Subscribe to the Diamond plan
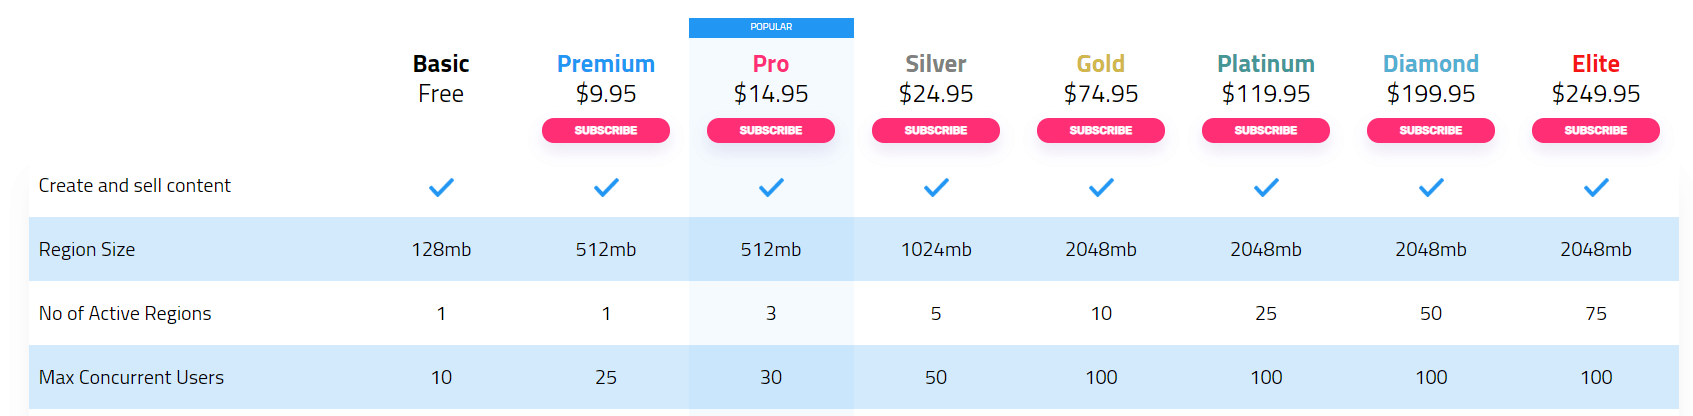The width and height of the screenshot is (1693, 416). (1431, 130)
